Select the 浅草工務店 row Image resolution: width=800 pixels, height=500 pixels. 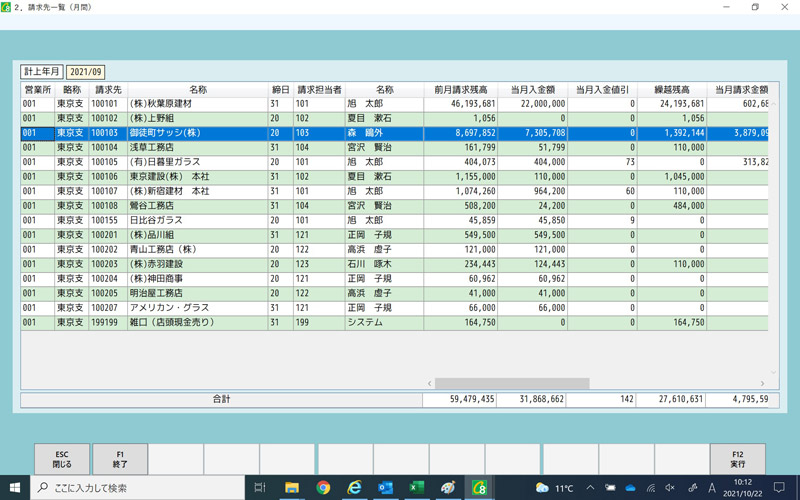point(394,147)
